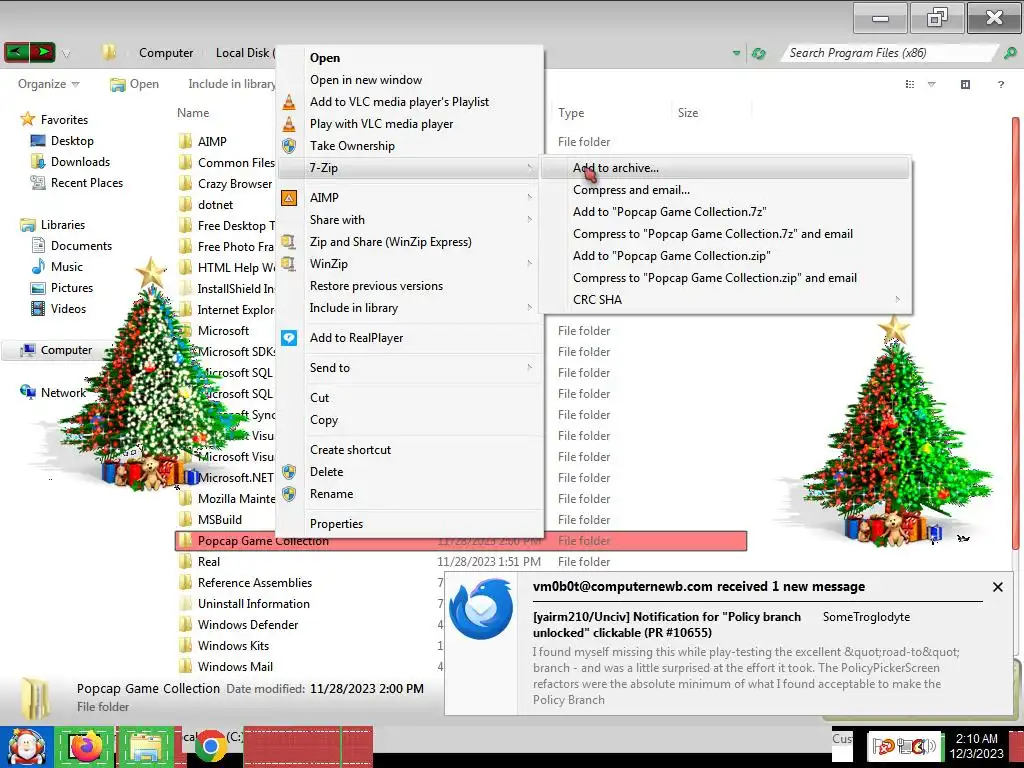The image size is (1024, 768).
Task: Select Desktop in Favorites
Action: pyautogui.click(x=72, y=140)
